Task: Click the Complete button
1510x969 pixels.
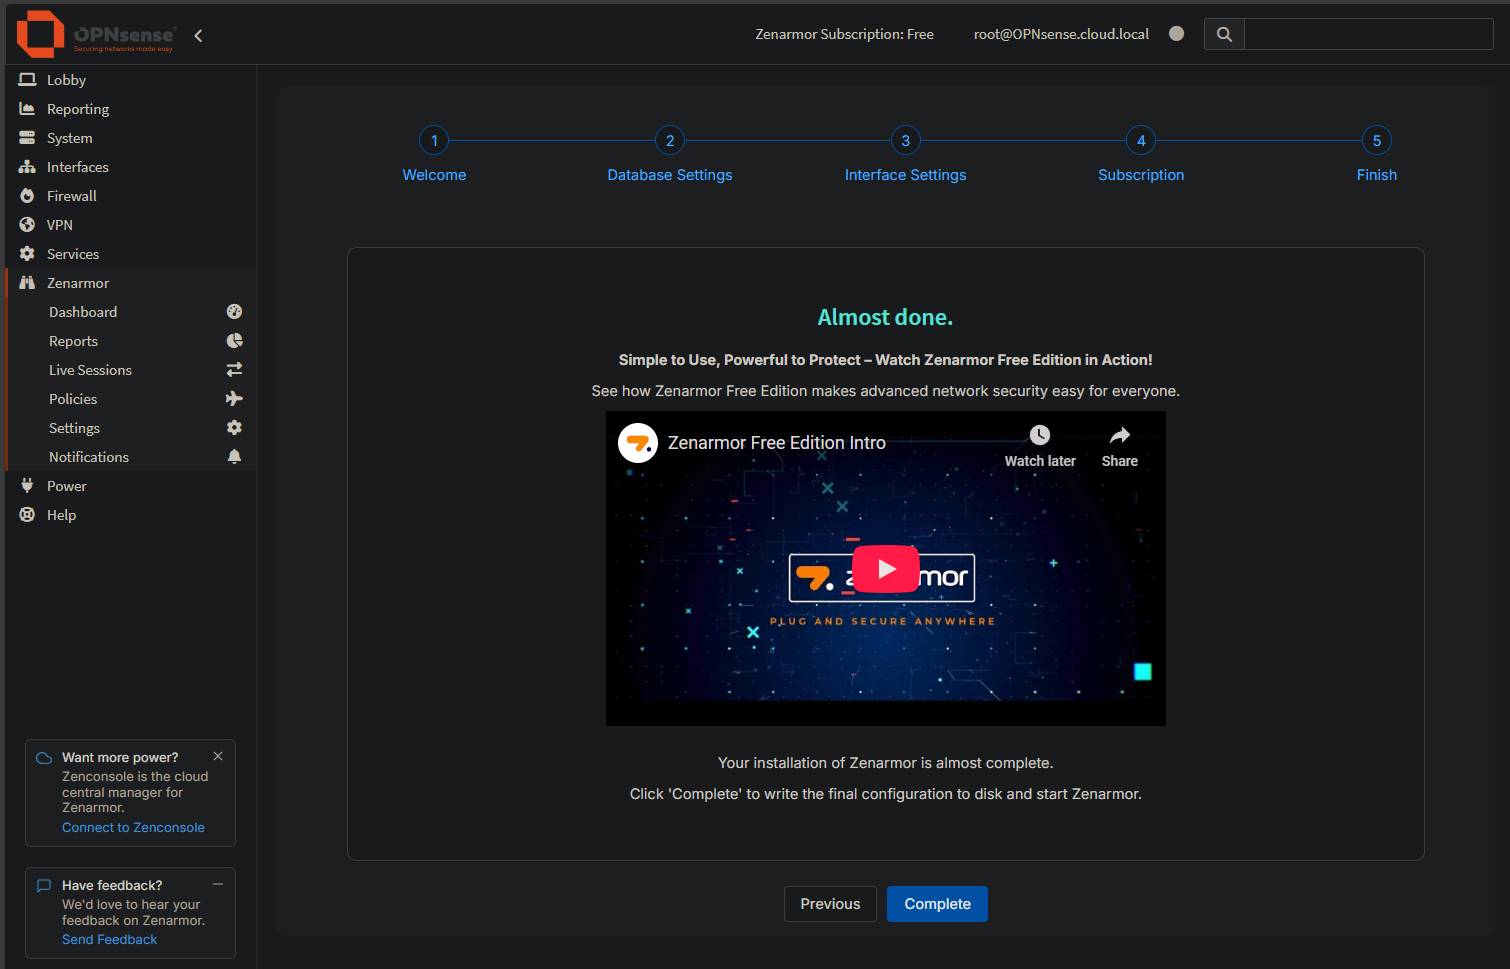Action: (937, 904)
